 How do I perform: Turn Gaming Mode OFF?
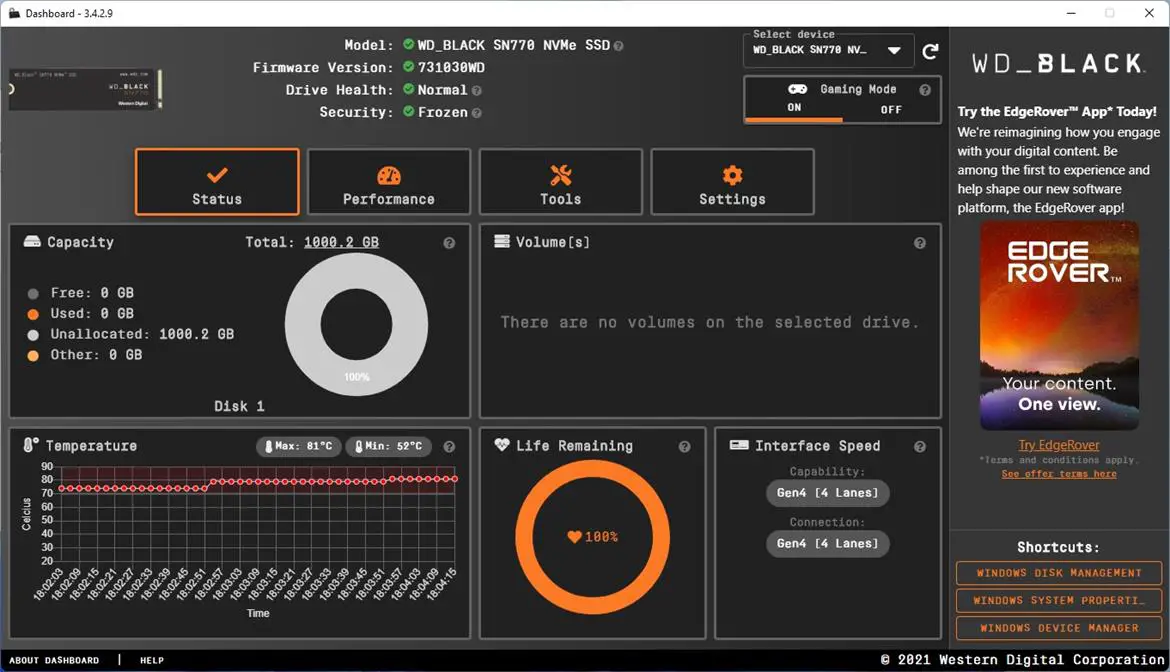tap(891, 110)
